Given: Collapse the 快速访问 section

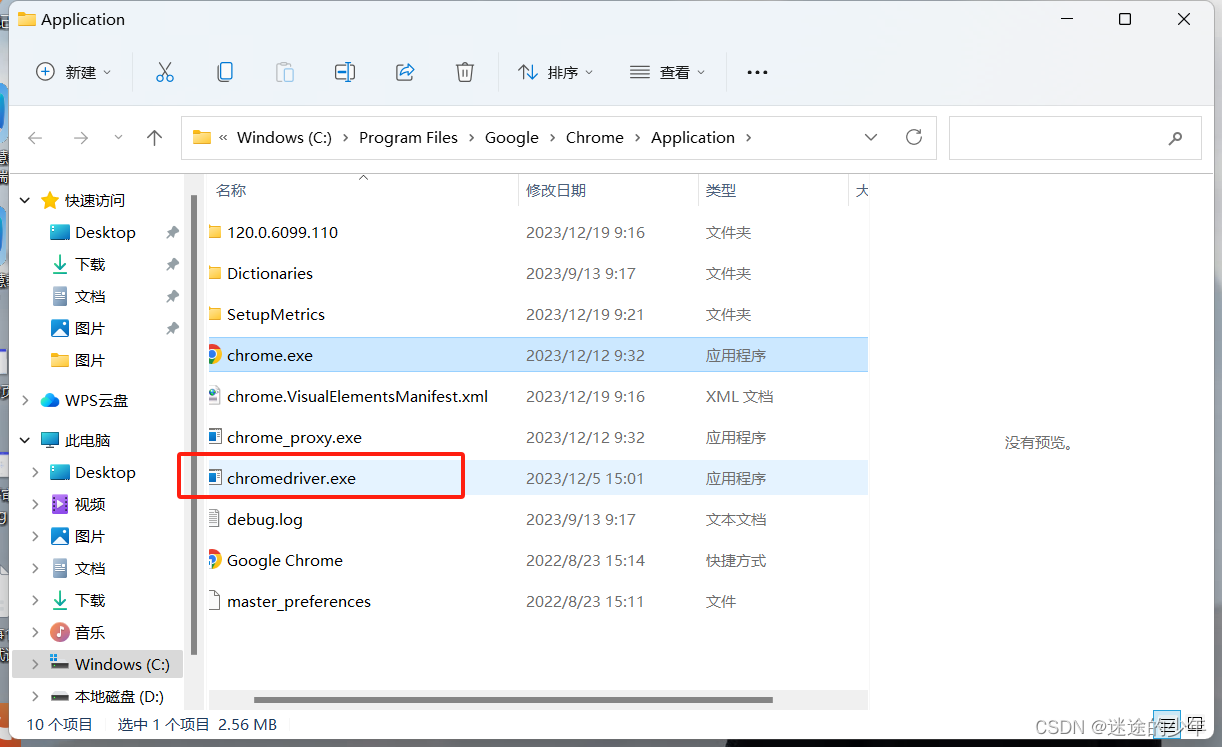Looking at the screenshot, I should [25, 200].
